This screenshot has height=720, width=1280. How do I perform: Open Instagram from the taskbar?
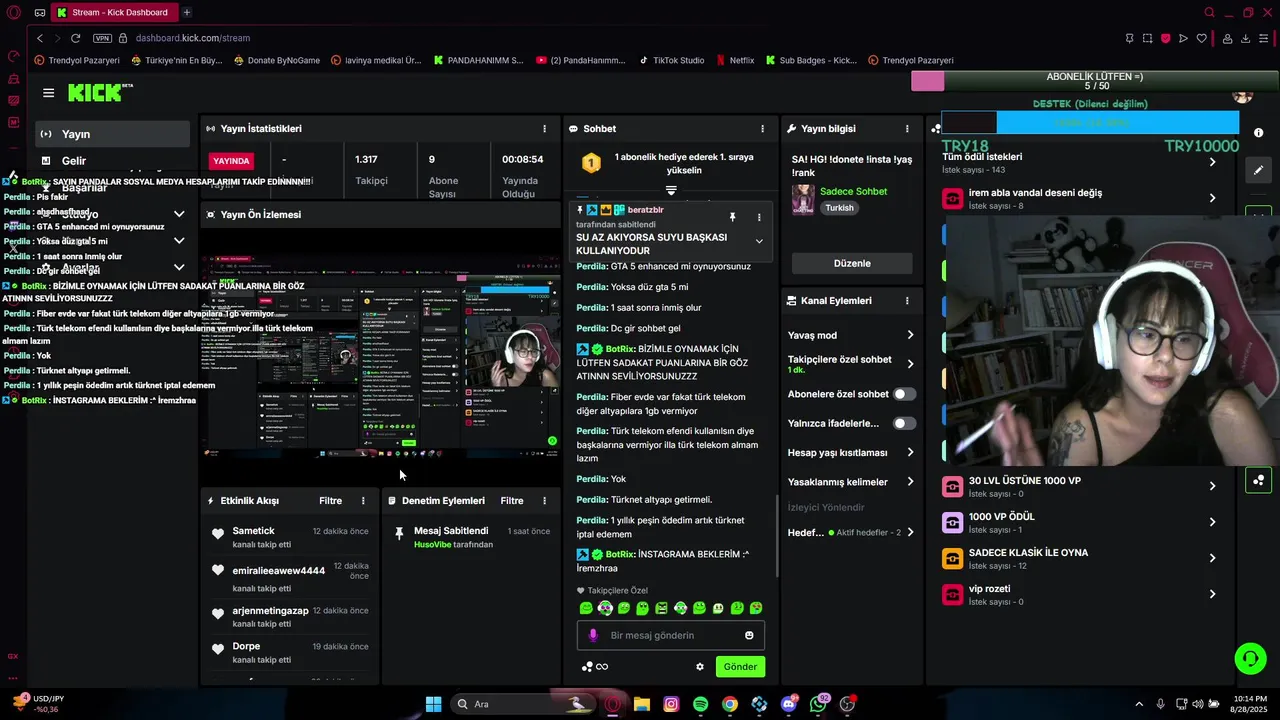pos(671,704)
